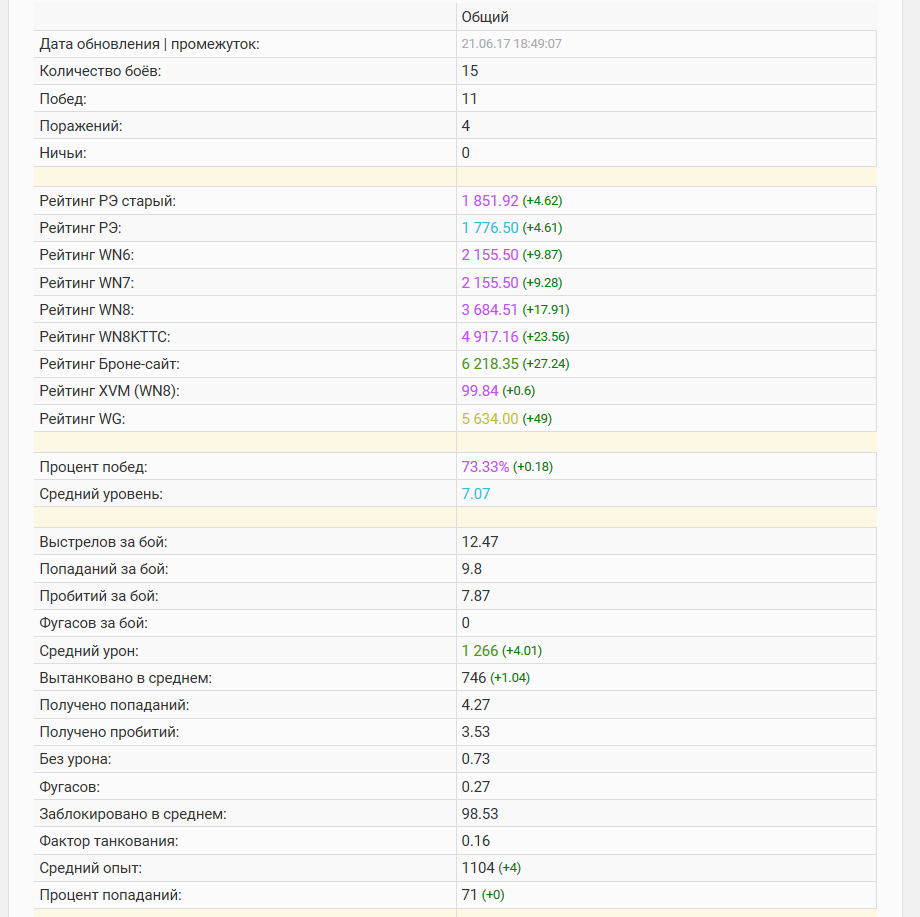Click the 'Средний урон' value 1 266

[x=479, y=651]
